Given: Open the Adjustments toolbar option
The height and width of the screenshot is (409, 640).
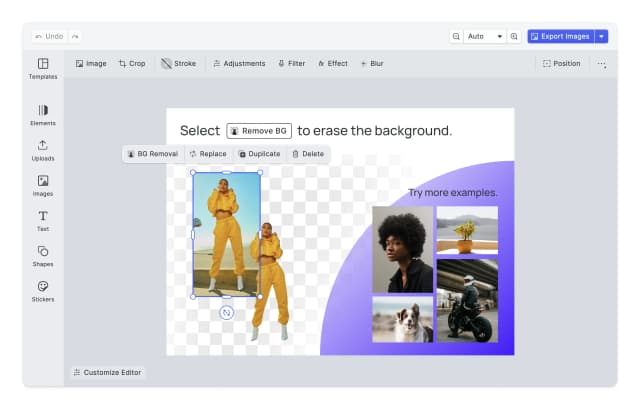Looking at the screenshot, I should [238, 63].
